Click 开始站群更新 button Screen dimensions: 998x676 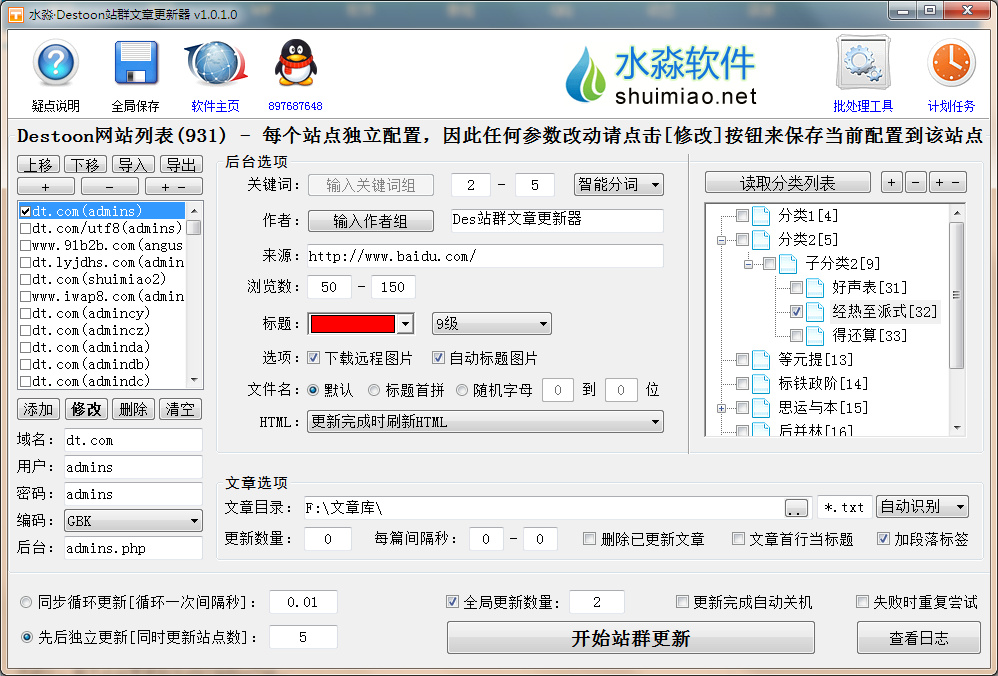point(631,638)
